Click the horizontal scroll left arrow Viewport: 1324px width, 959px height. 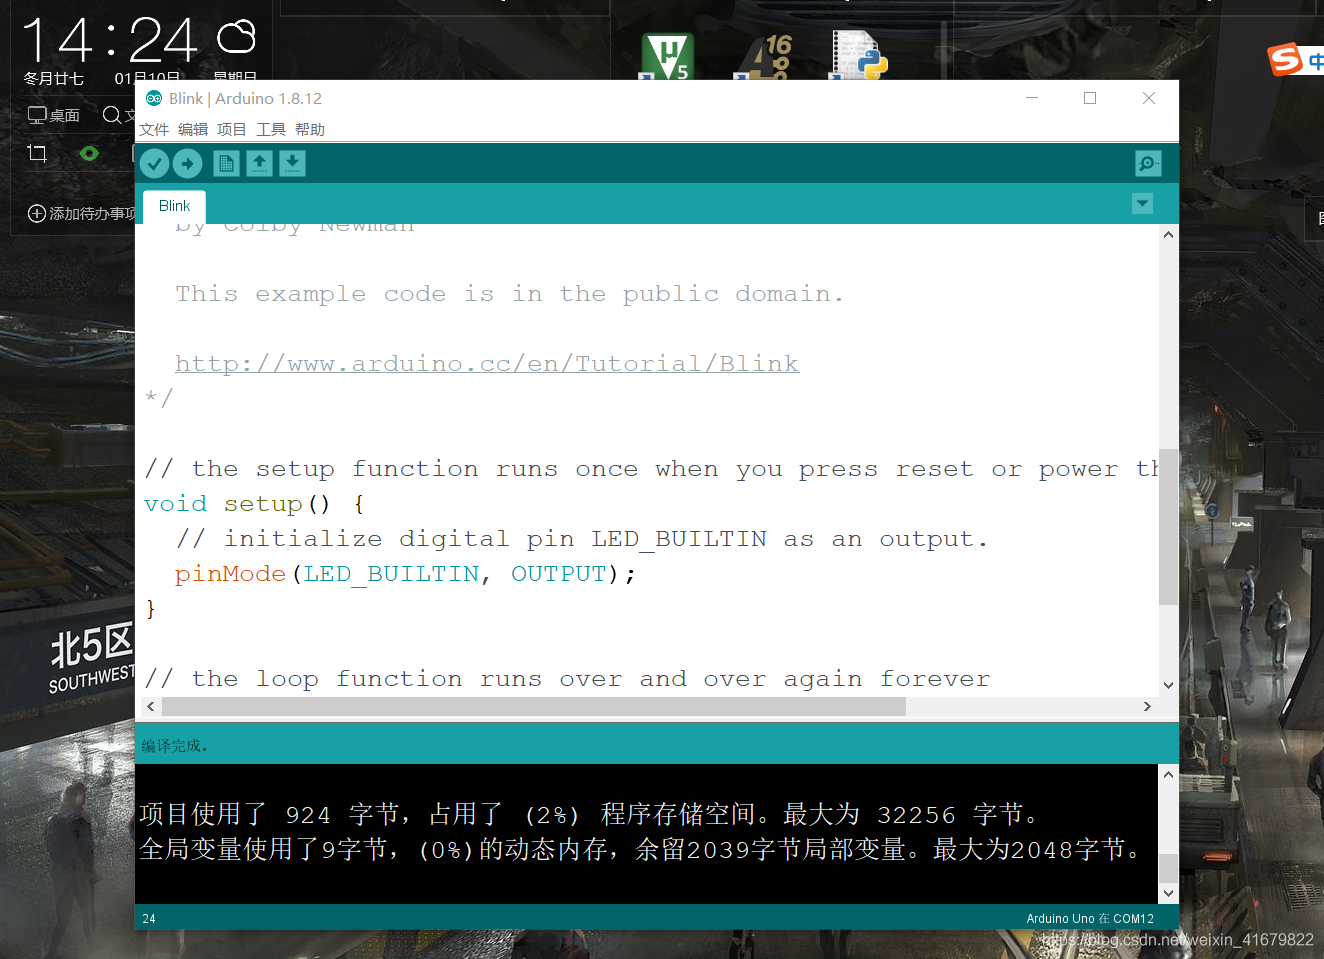pos(151,706)
